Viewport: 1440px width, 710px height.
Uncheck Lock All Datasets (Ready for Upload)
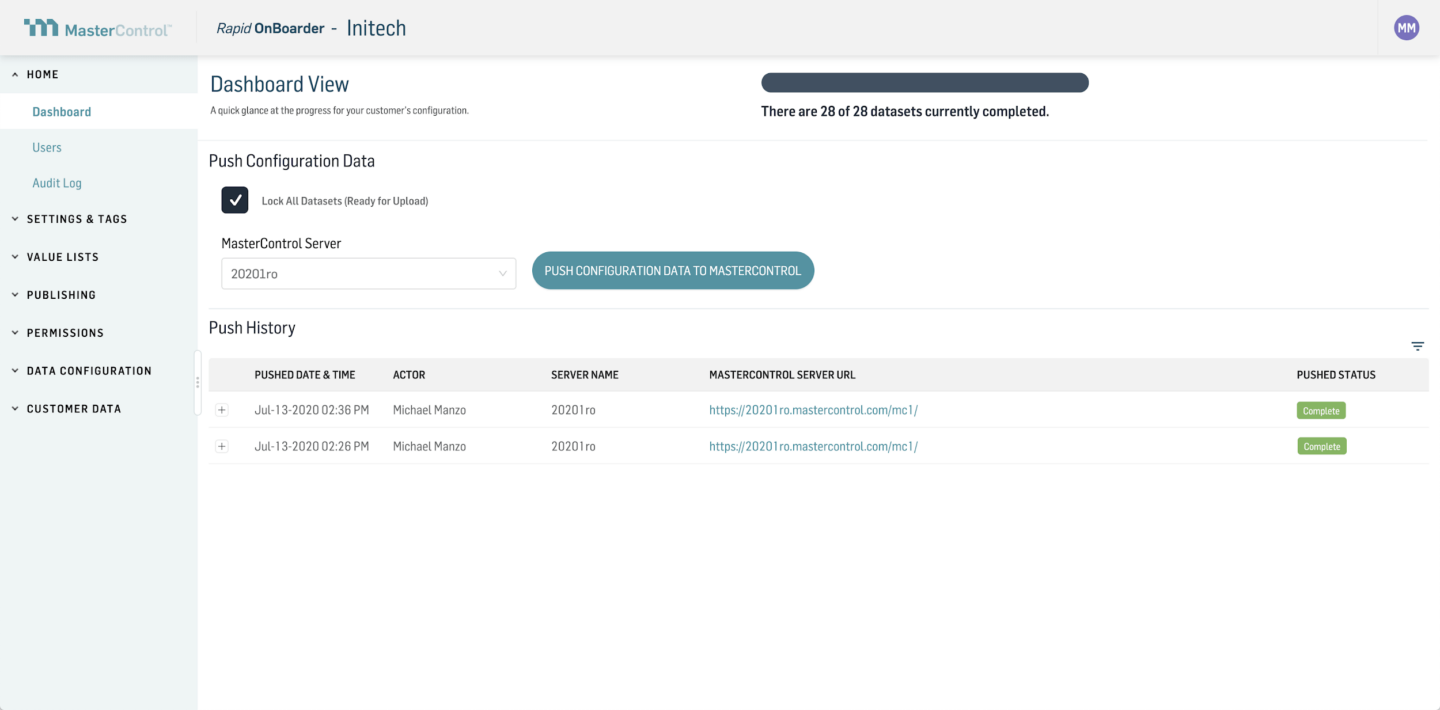(x=234, y=200)
